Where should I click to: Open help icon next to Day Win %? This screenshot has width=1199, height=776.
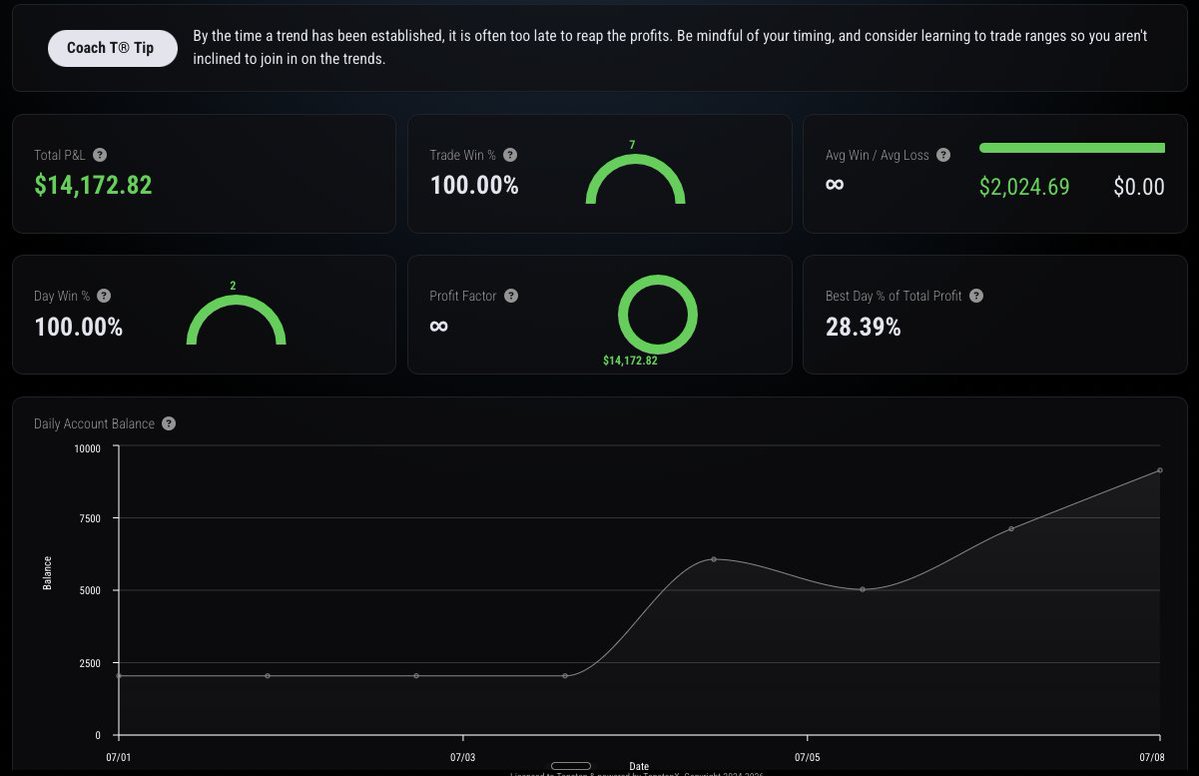(x=104, y=296)
